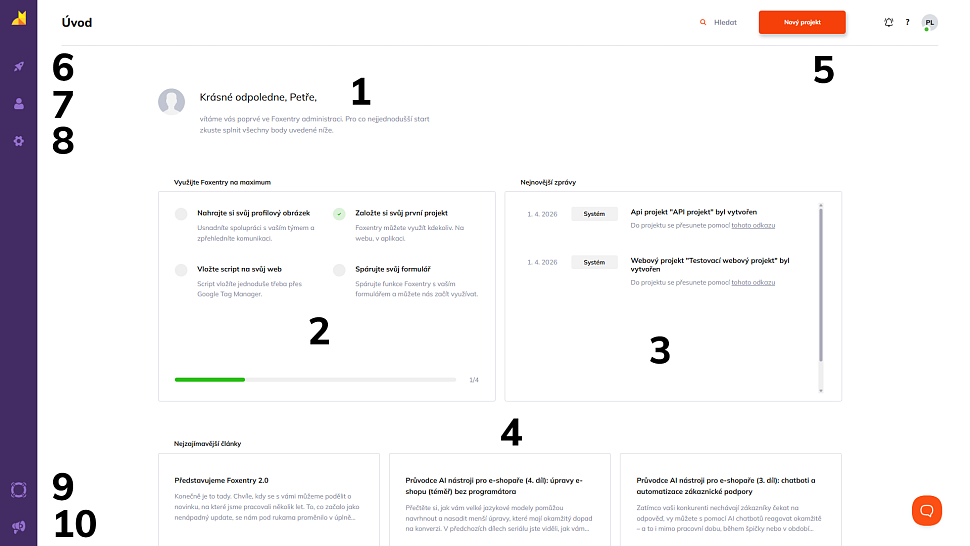Click the support lifebuoy icon in sidebar
The image size is (970, 546).
(x=19, y=490)
